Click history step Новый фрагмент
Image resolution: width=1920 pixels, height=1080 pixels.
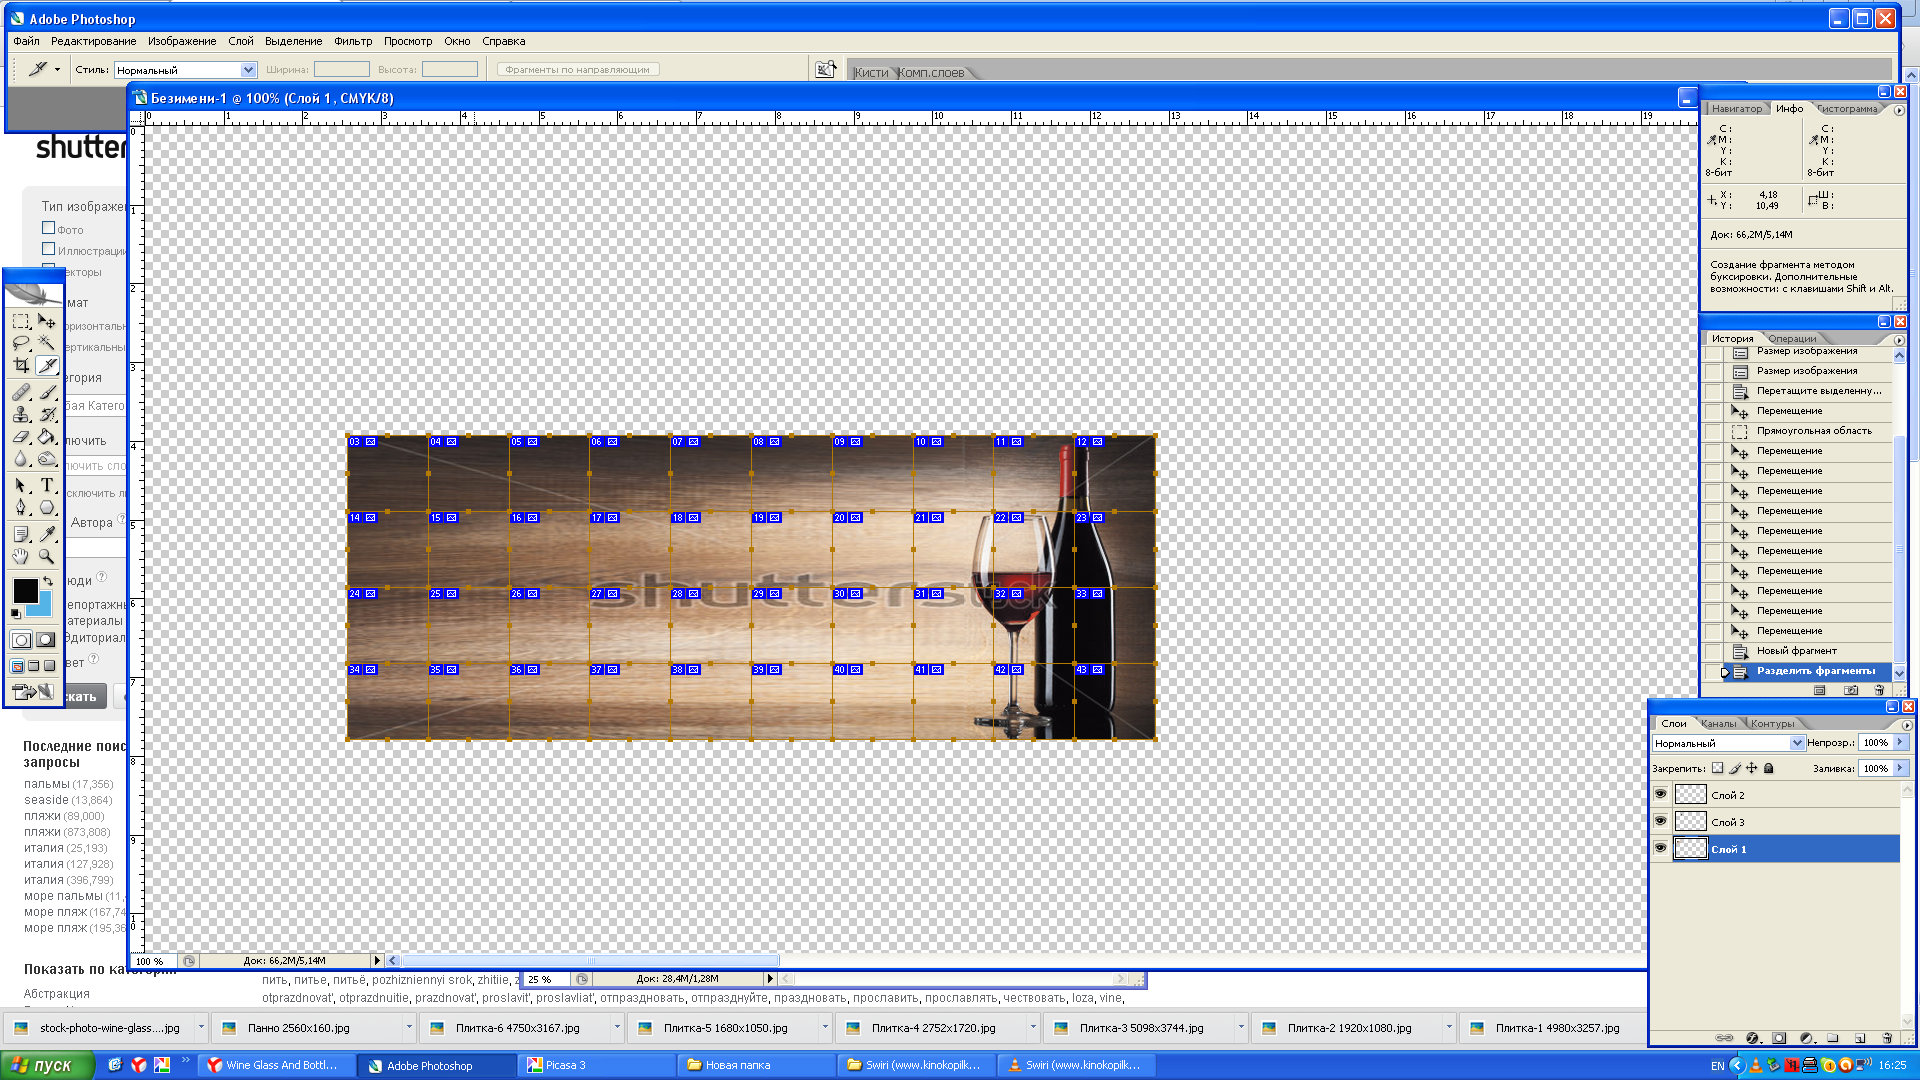(x=1796, y=651)
